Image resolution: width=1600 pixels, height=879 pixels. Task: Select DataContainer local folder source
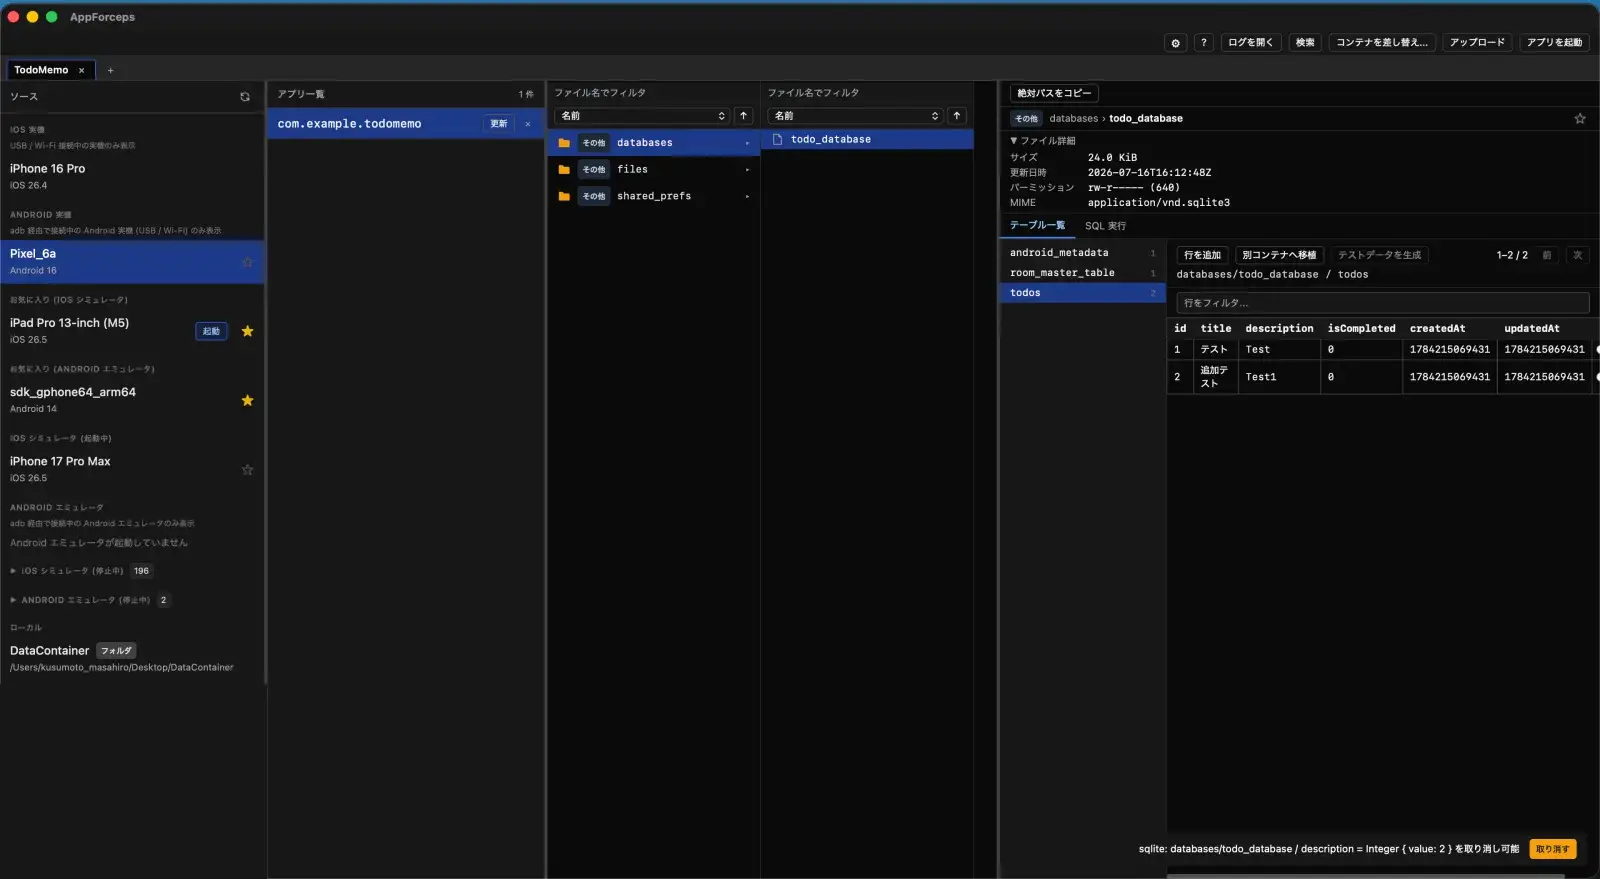[132, 658]
